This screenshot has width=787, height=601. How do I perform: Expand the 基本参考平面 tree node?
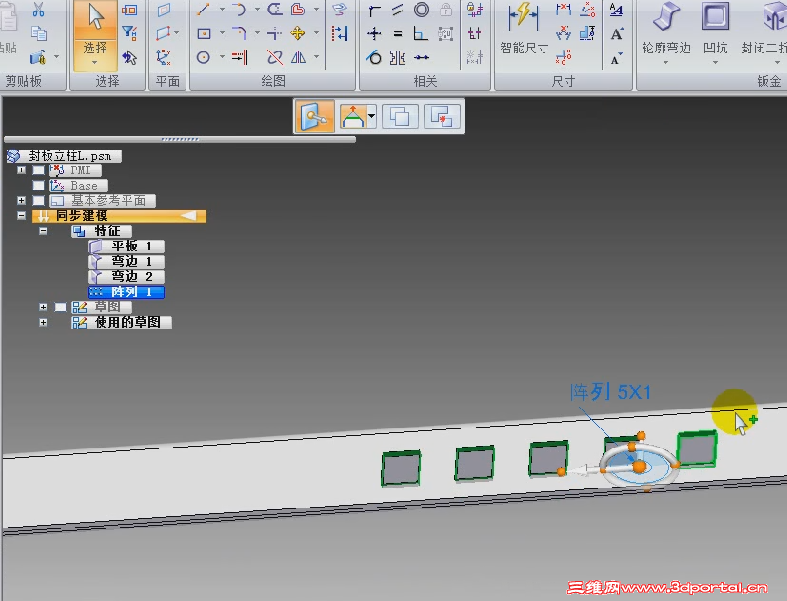[x=21, y=200]
